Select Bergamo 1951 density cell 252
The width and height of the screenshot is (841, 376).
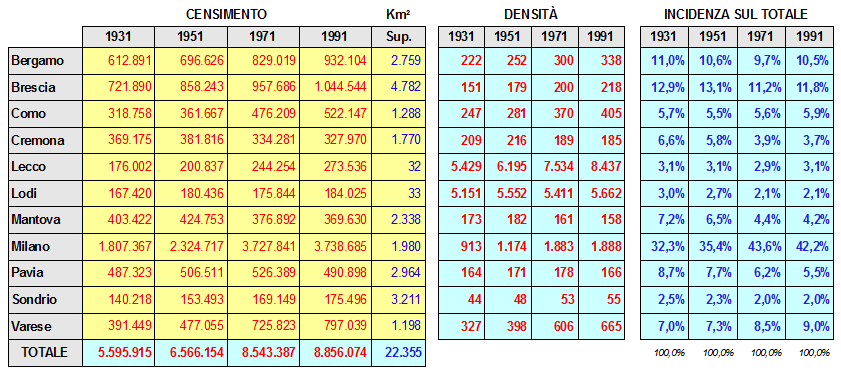(x=508, y=61)
